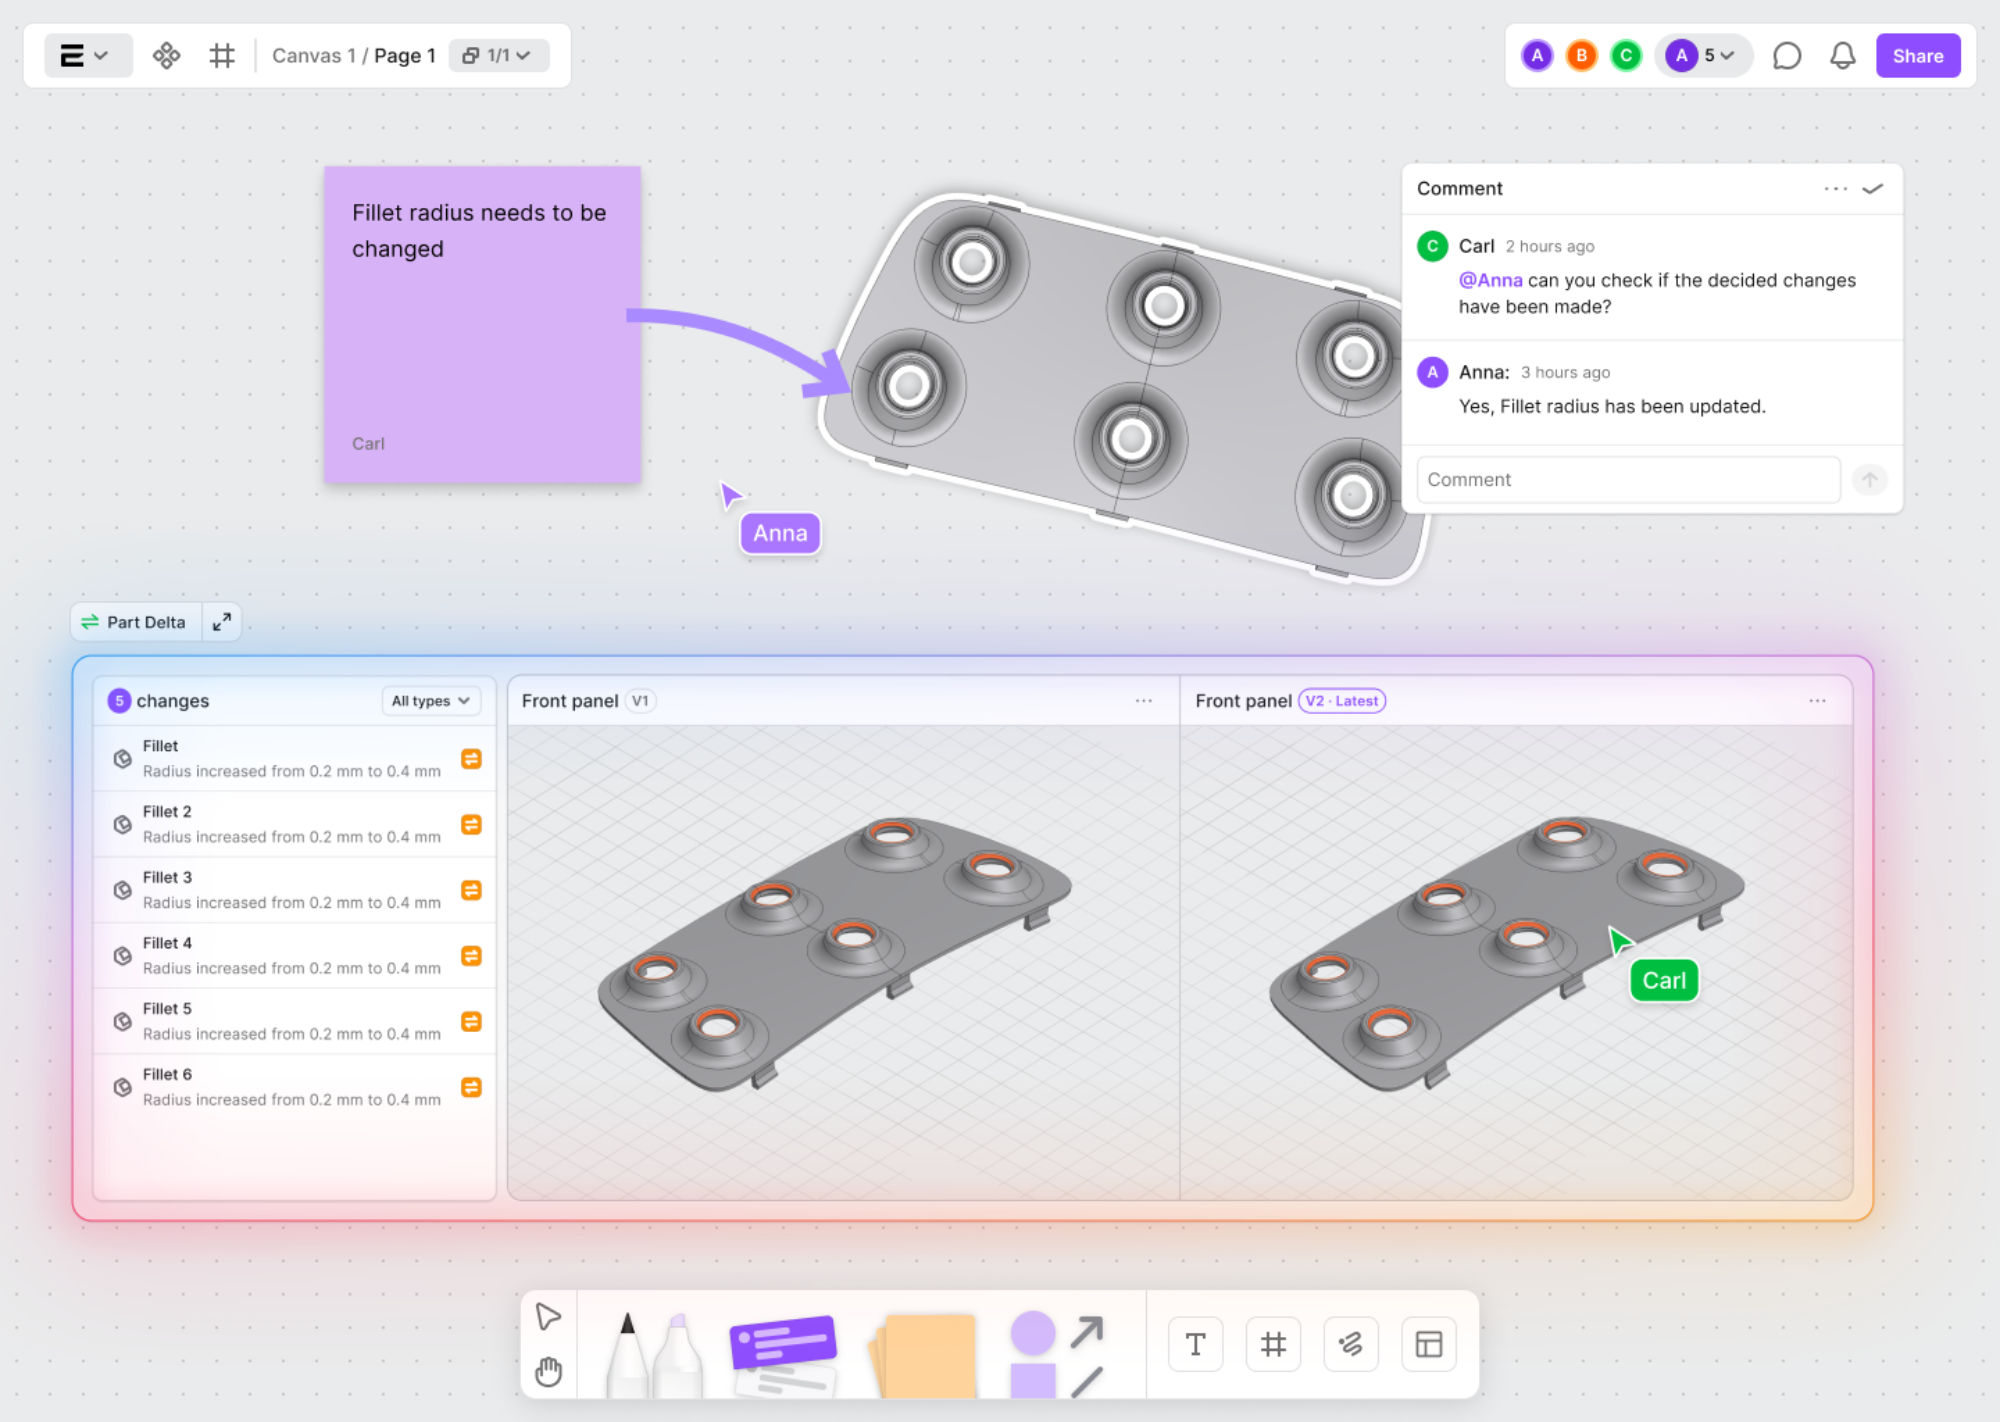Image resolution: width=2000 pixels, height=1422 pixels.
Task: Open the All types filter dropdown
Action: (430, 701)
